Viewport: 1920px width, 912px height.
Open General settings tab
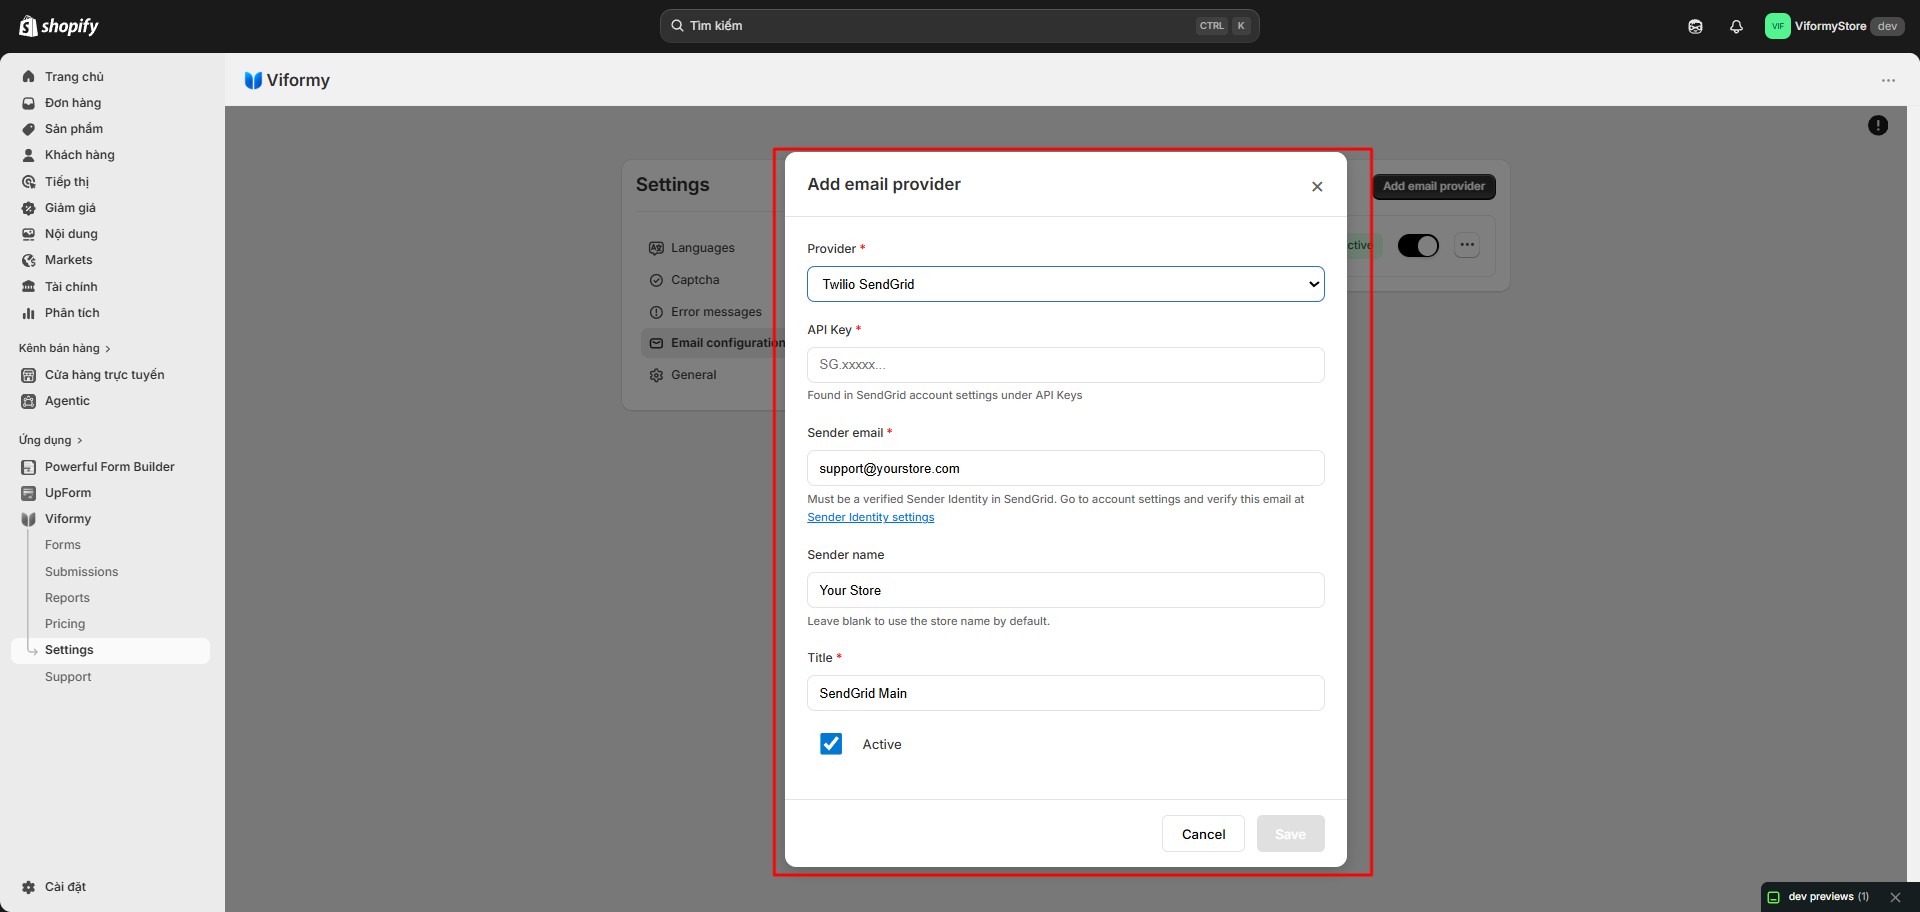click(x=693, y=375)
